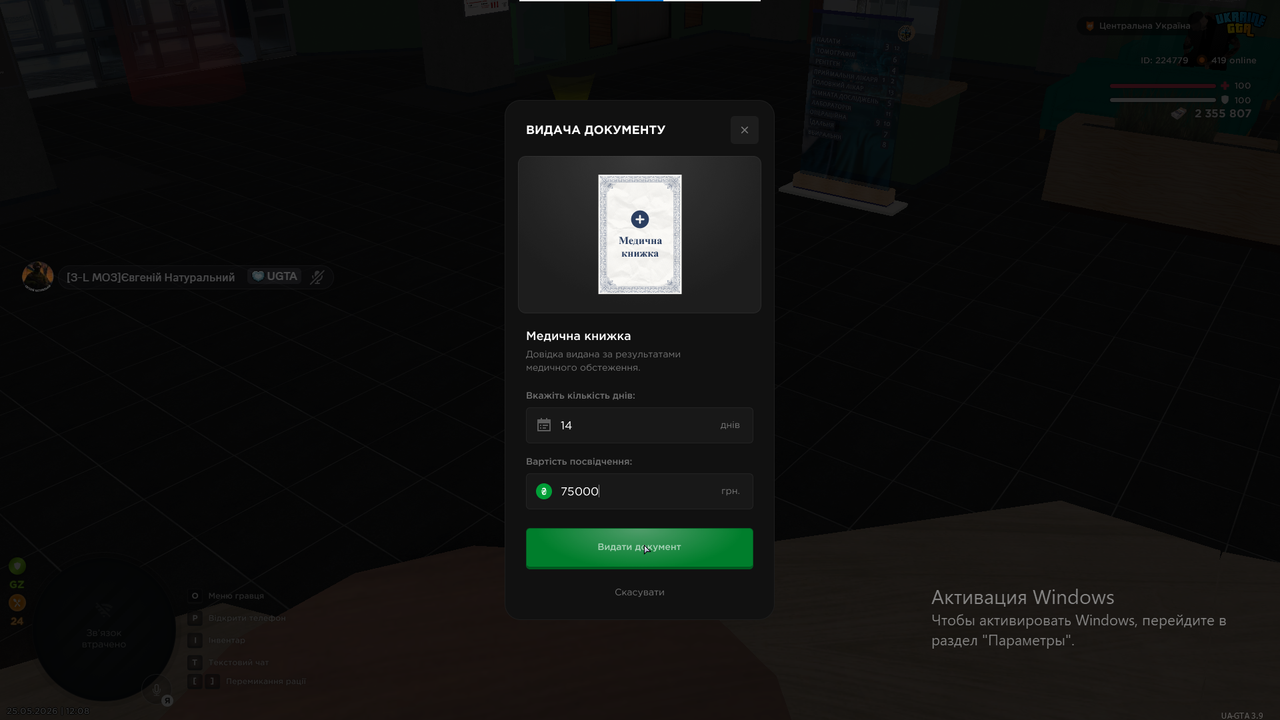
Task: Click the 419 online counter
Action: click(1233, 60)
